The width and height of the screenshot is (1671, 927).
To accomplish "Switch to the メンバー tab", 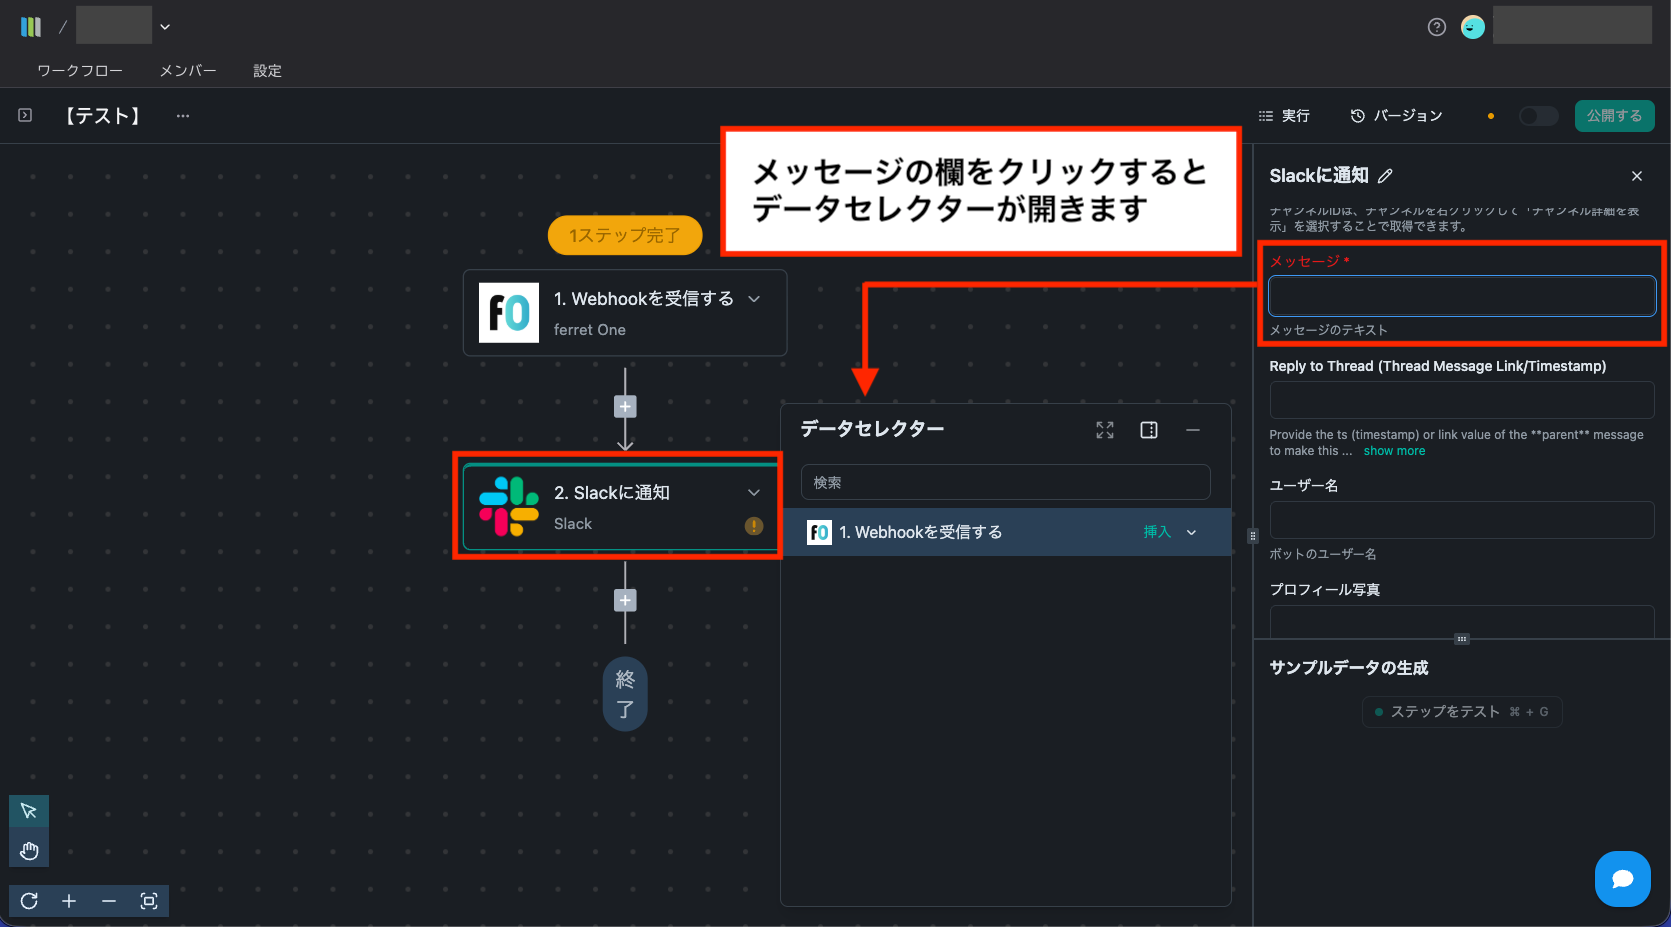I will pos(188,71).
